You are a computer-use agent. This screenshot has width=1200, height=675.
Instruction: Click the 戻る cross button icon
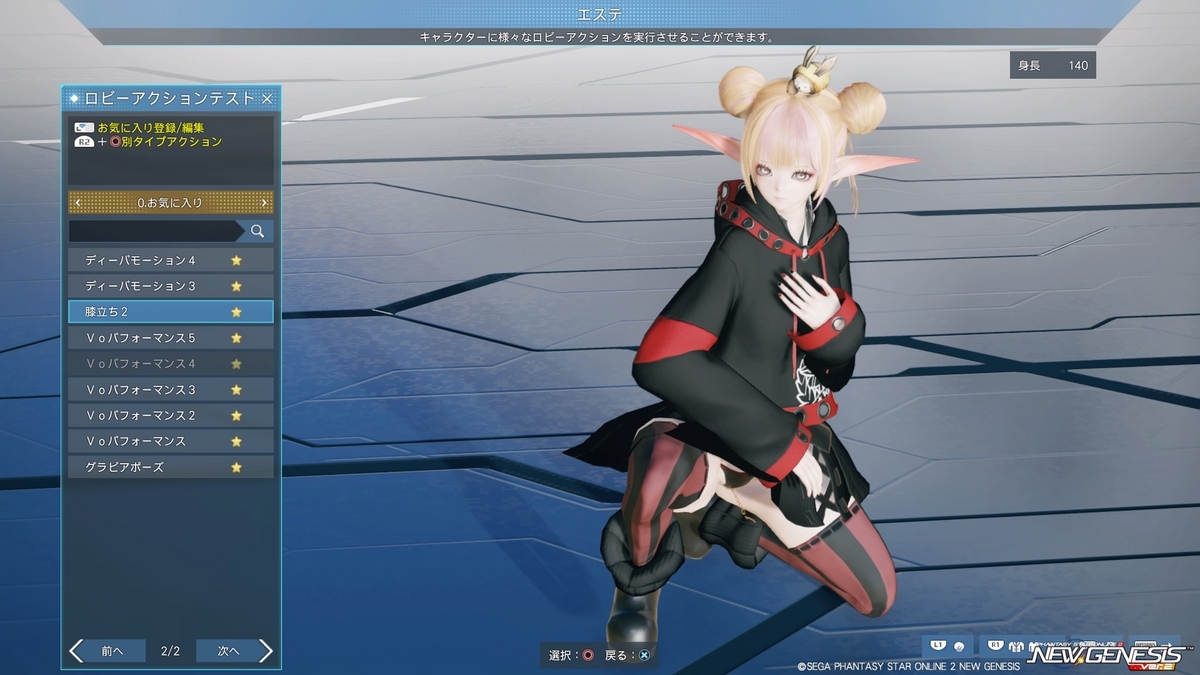[x=645, y=655]
